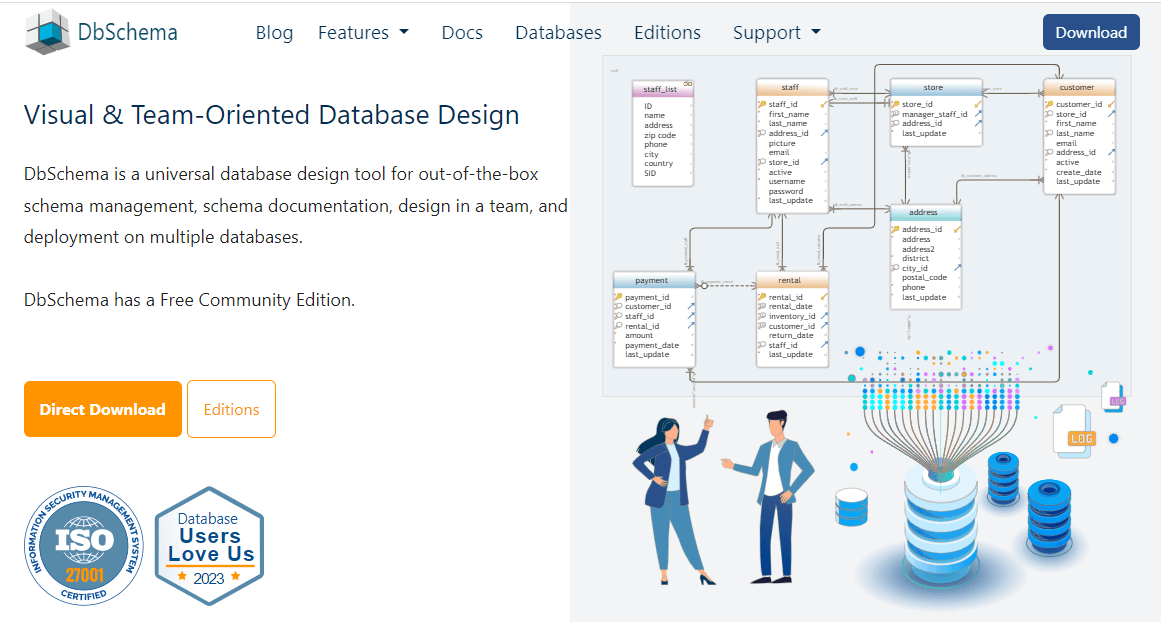This screenshot has width=1161, height=622.
Task: Open the DbSchema home link text
Action: click(127, 33)
